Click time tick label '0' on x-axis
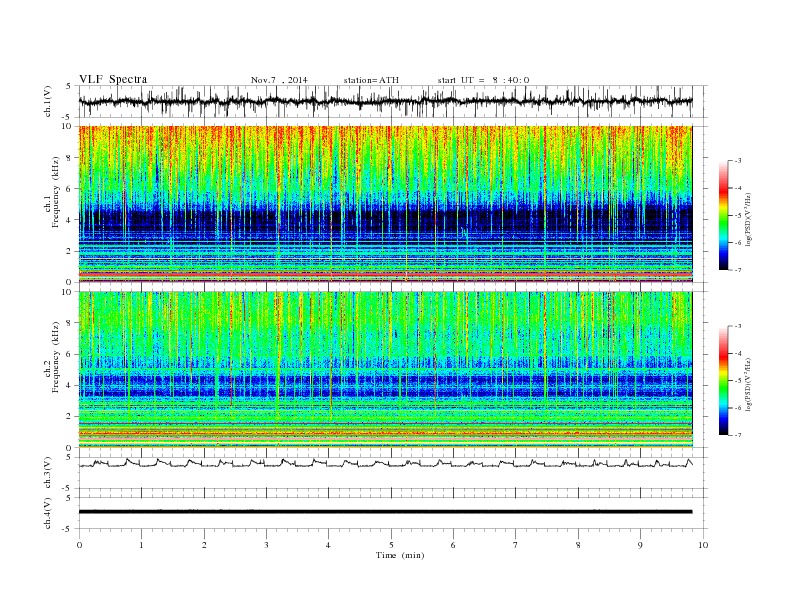This screenshot has width=792, height=612. 79,545
